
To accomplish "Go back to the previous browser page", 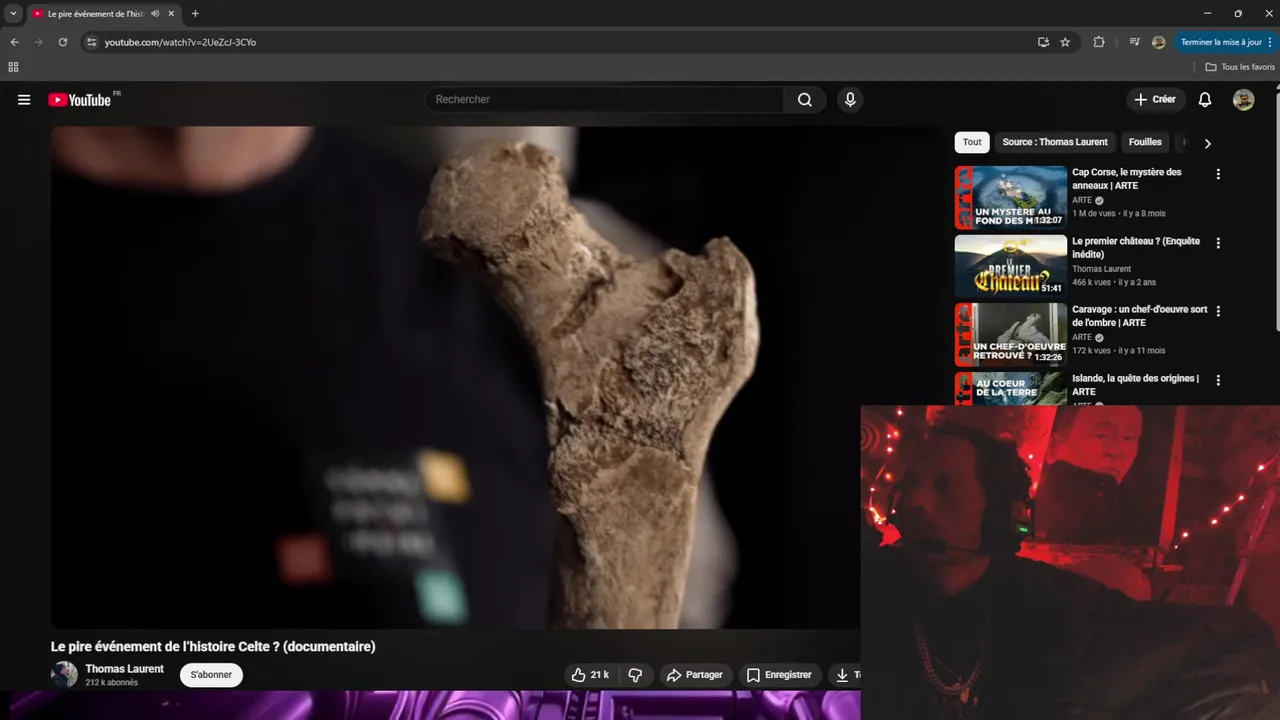I will [14, 42].
